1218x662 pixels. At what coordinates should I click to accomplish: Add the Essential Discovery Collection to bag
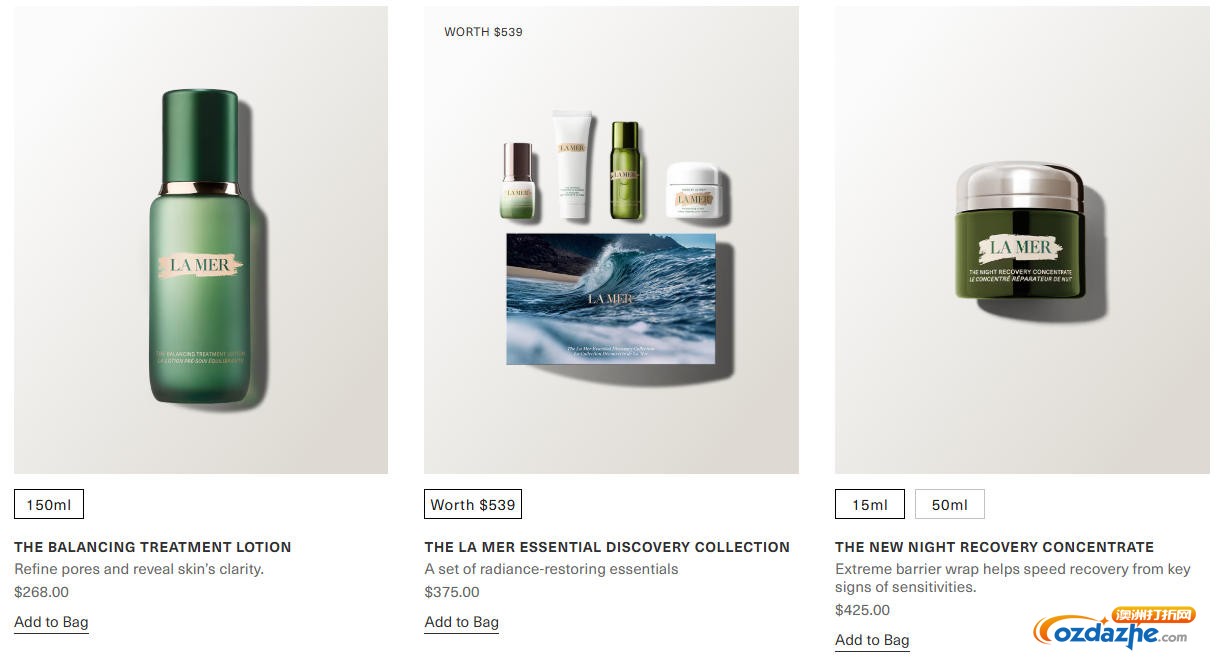tap(462, 622)
